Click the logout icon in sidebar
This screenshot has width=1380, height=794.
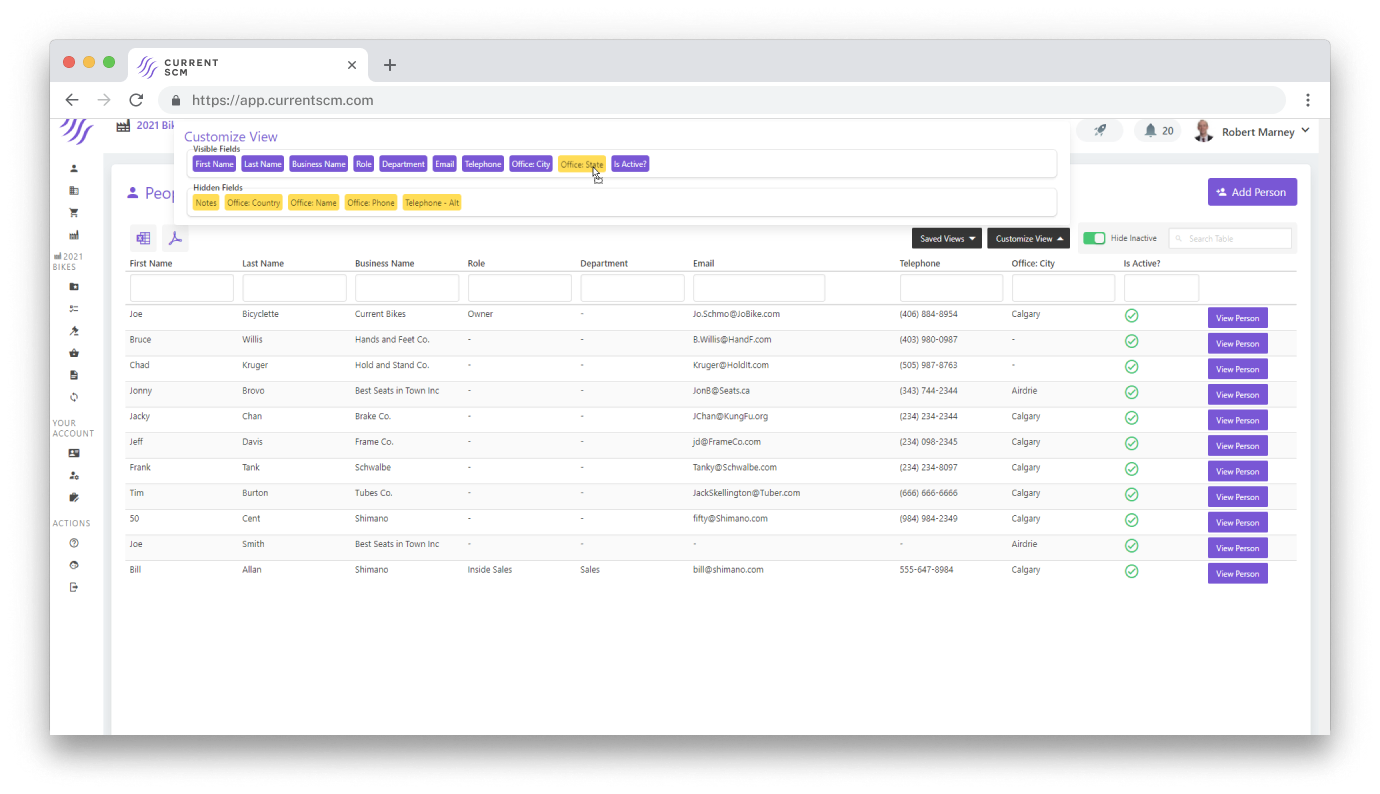[x=74, y=587]
